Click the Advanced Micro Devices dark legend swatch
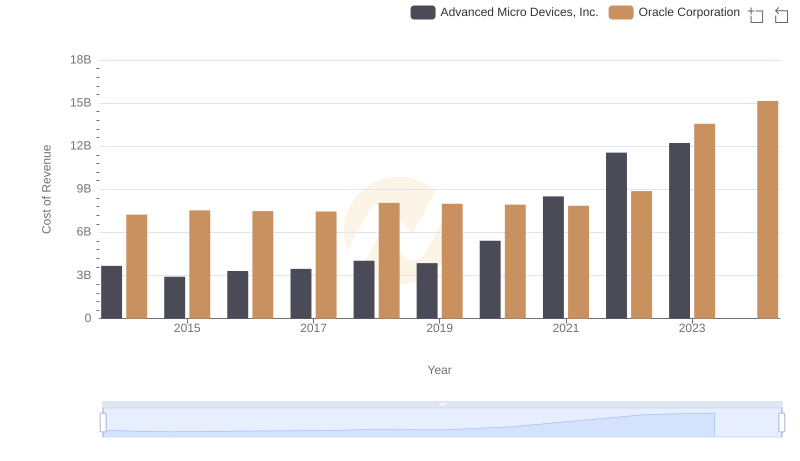The width and height of the screenshot is (800, 461). click(x=423, y=12)
